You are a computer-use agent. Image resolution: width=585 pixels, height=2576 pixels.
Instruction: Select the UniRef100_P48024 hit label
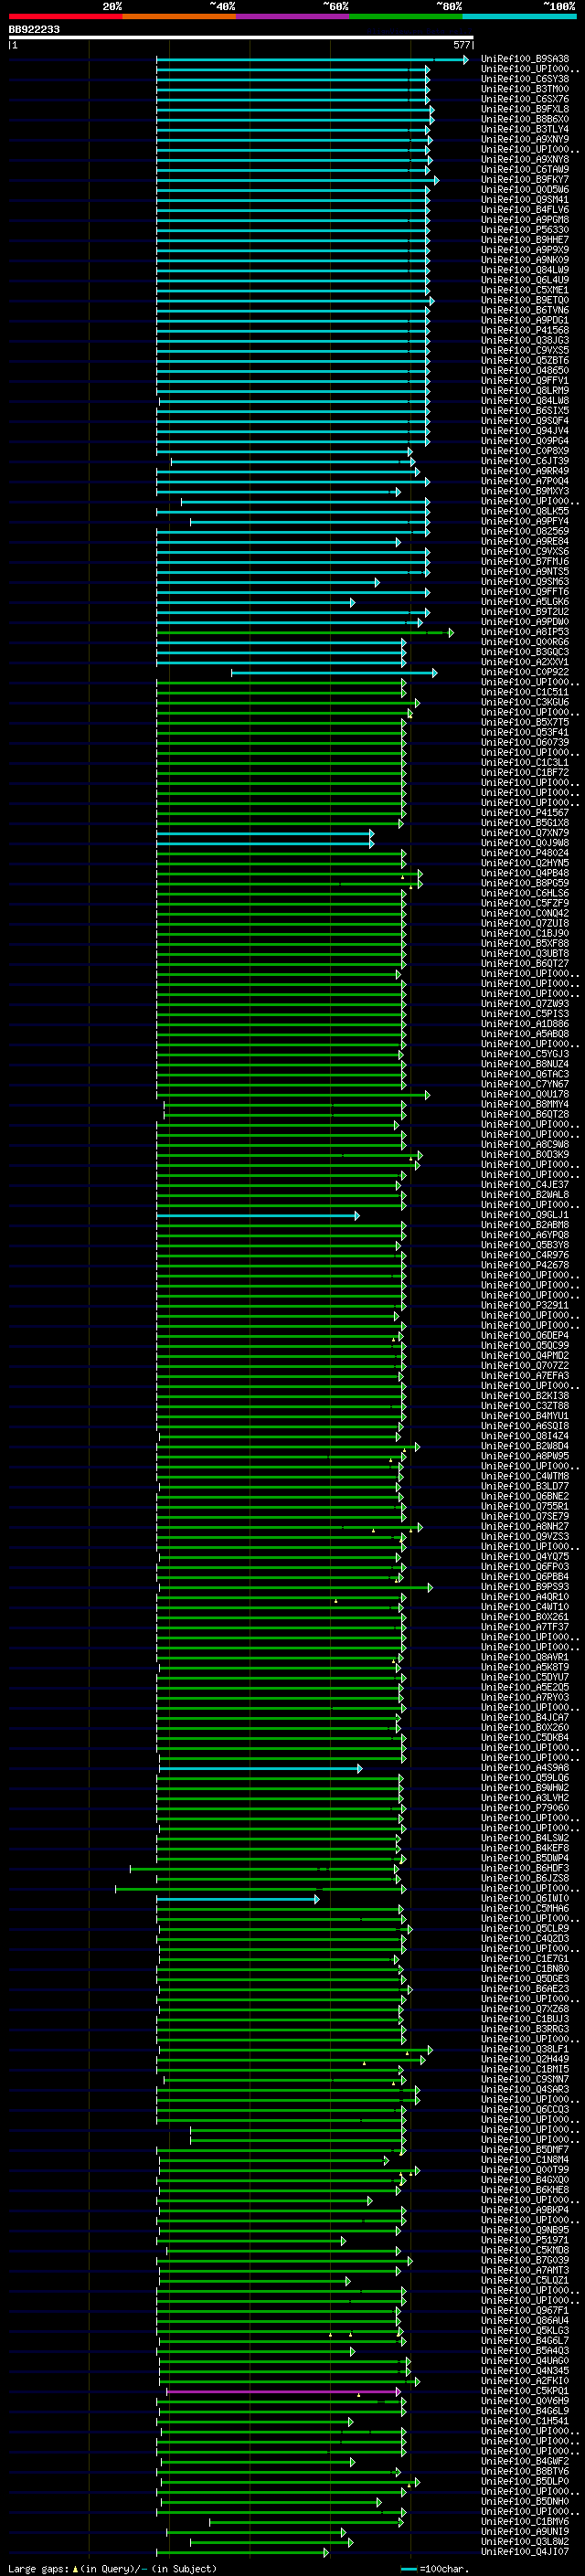click(525, 853)
